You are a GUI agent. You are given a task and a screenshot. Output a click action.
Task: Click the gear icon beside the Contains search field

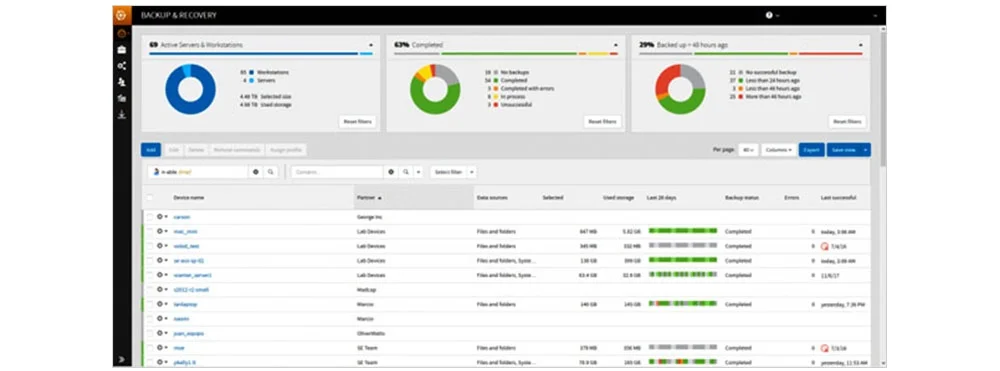click(392, 172)
